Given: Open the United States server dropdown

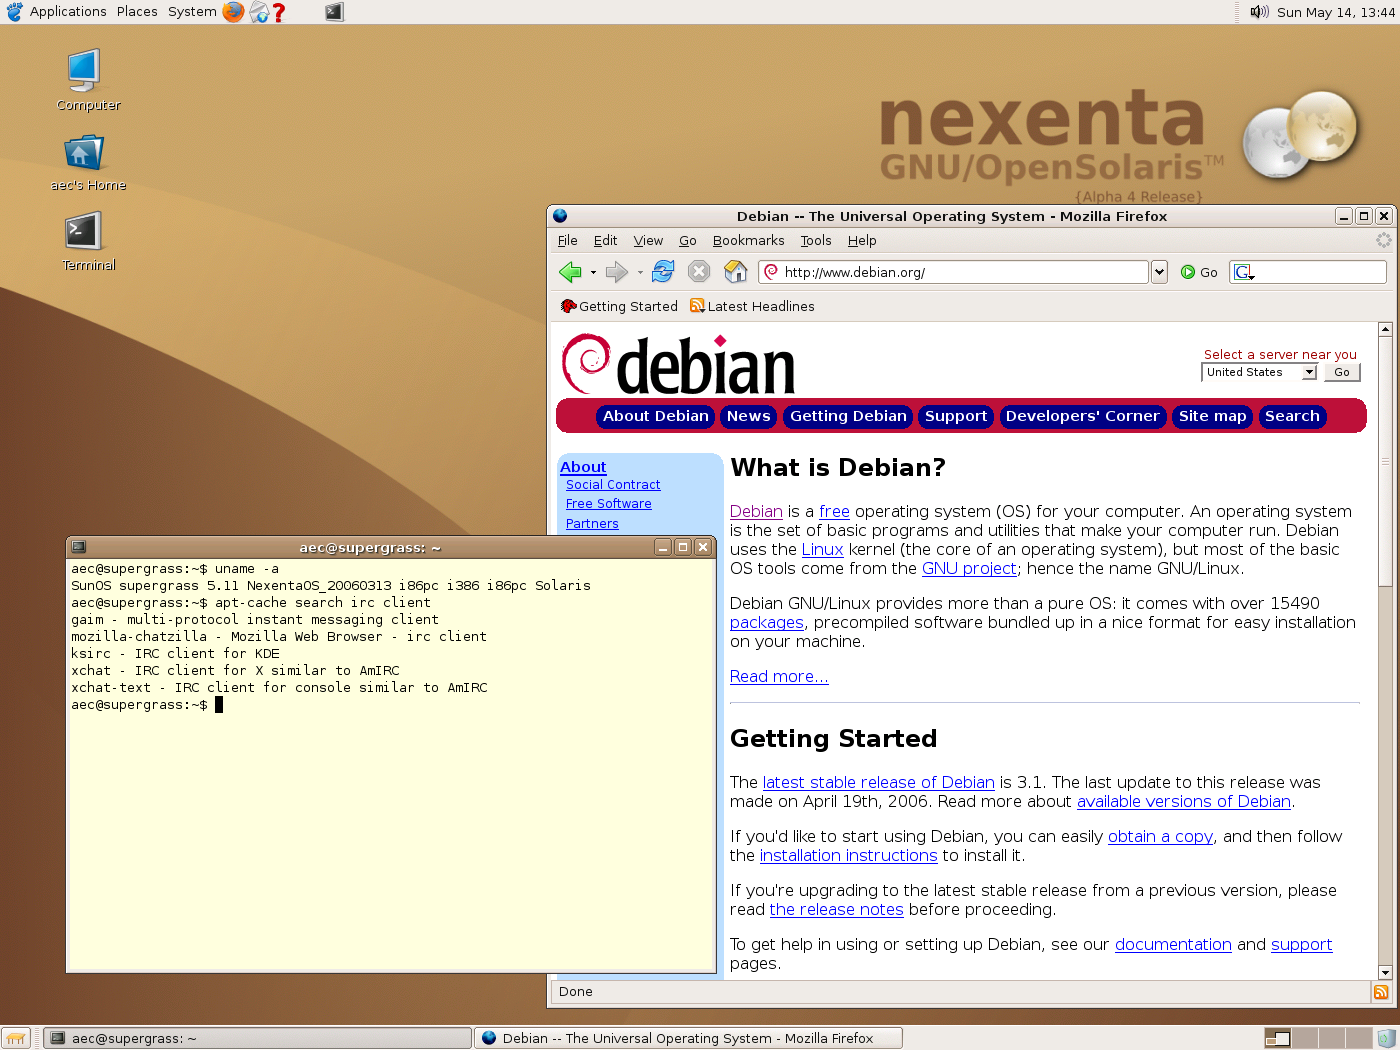Looking at the screenshot, I should 1259,372.
